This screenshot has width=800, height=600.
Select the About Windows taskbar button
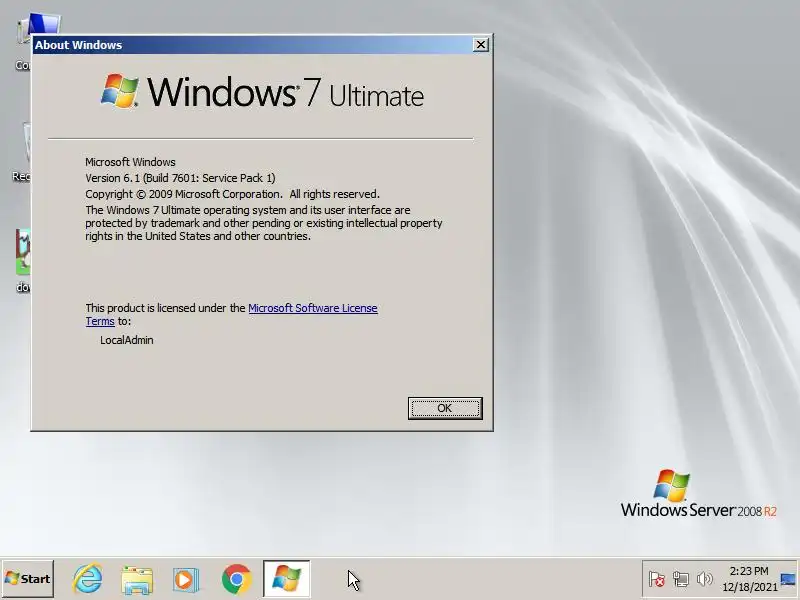(287, 579)
